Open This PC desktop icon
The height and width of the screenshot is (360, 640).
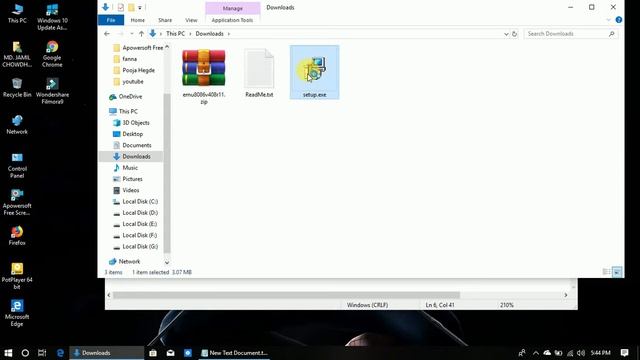[x=17, y=13]
